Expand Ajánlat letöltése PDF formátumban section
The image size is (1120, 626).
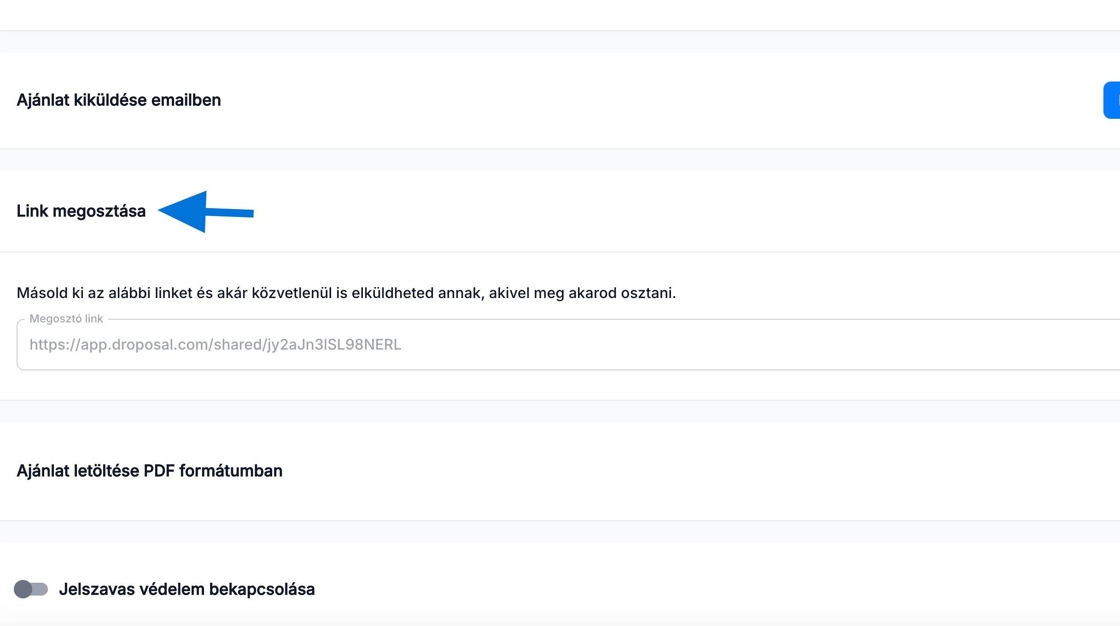[149, 471]
